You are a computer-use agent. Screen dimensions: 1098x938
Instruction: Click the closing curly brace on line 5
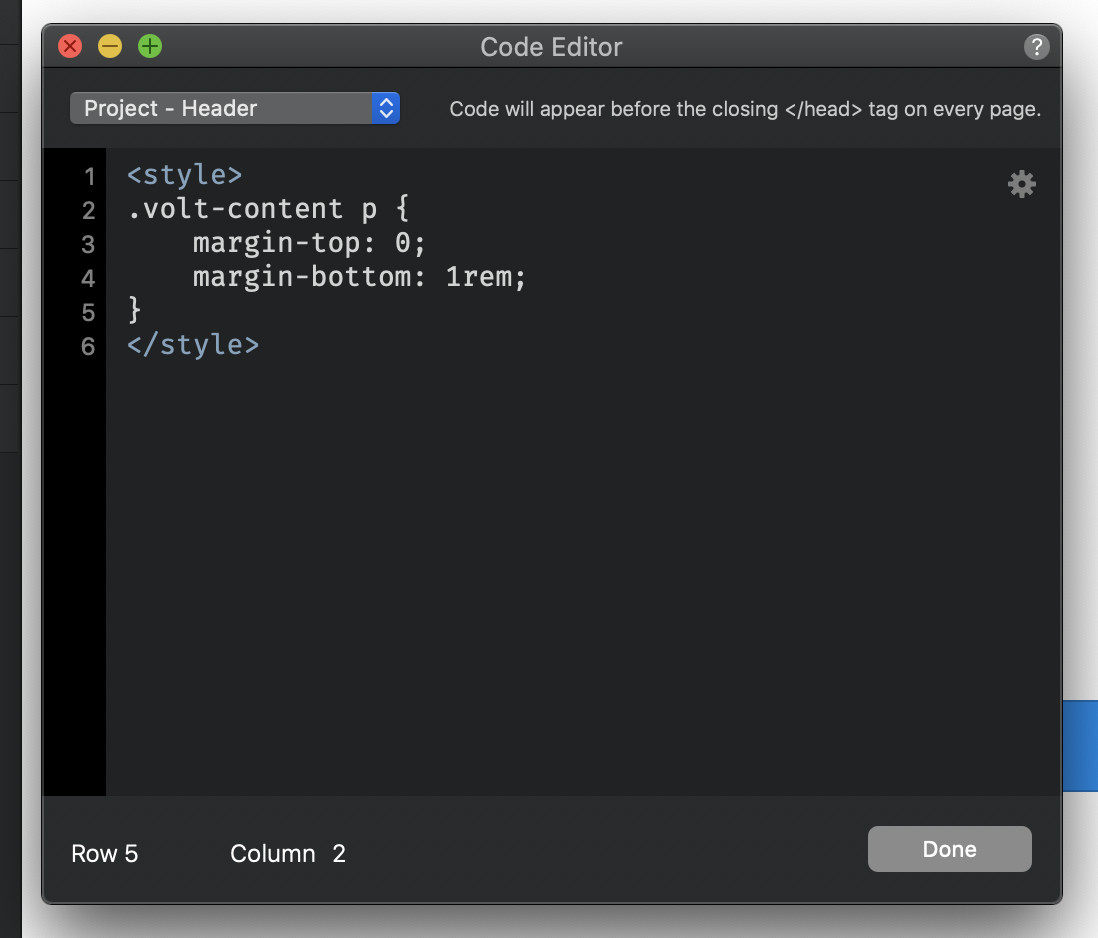coord(135,311)
